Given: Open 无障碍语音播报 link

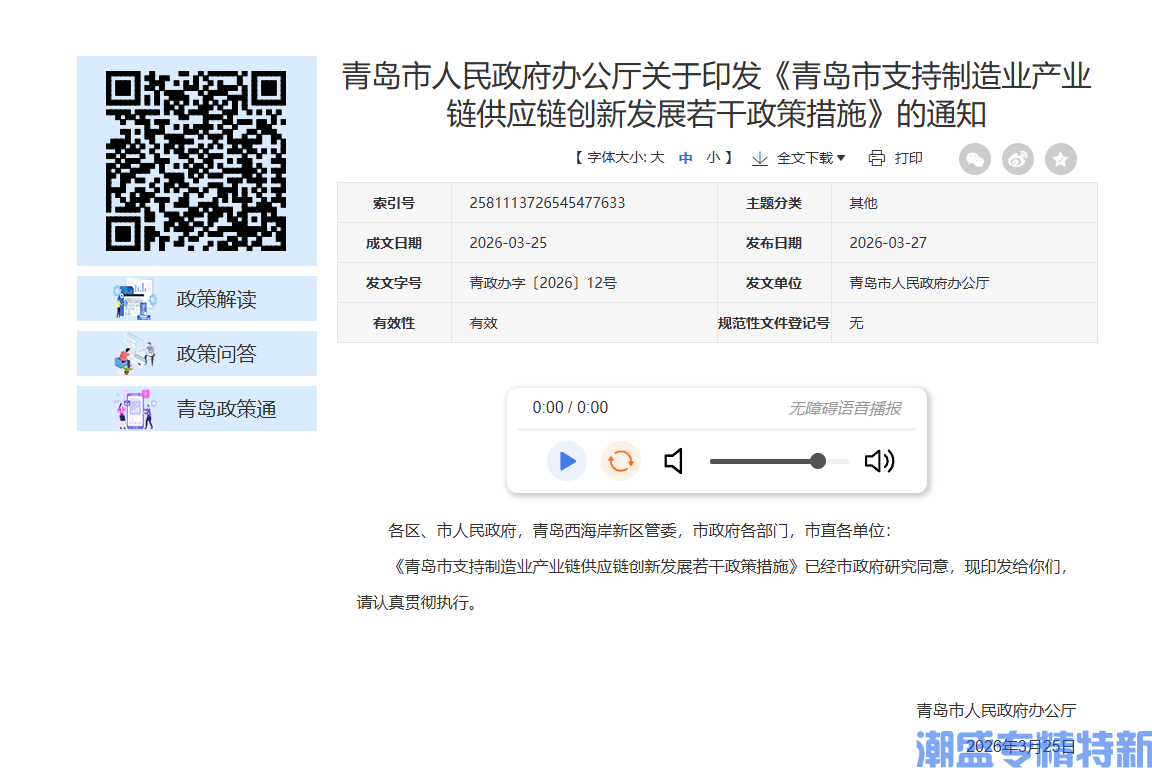Looking at the screenshot, I should (x=845, y=407).
